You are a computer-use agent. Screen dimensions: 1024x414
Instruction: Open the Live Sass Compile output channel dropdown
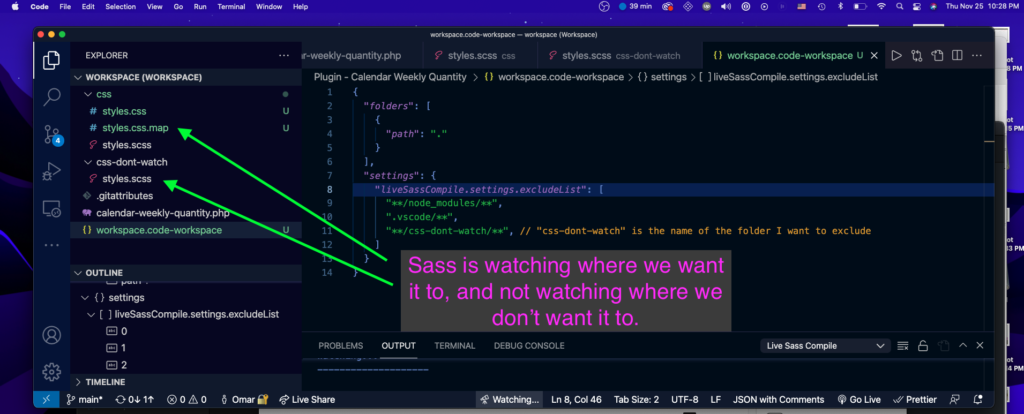(825, 345)
